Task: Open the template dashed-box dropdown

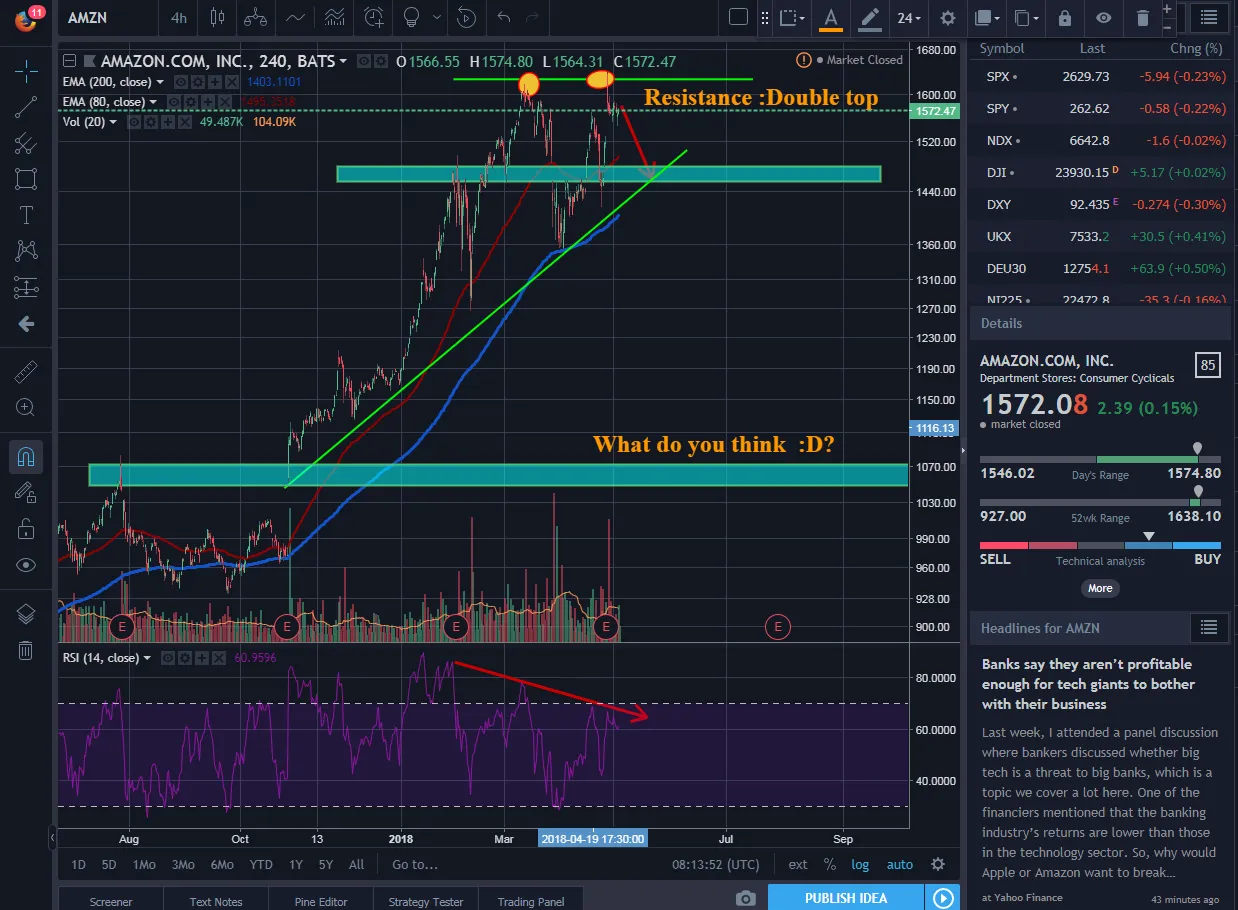Action: [794, 17]
